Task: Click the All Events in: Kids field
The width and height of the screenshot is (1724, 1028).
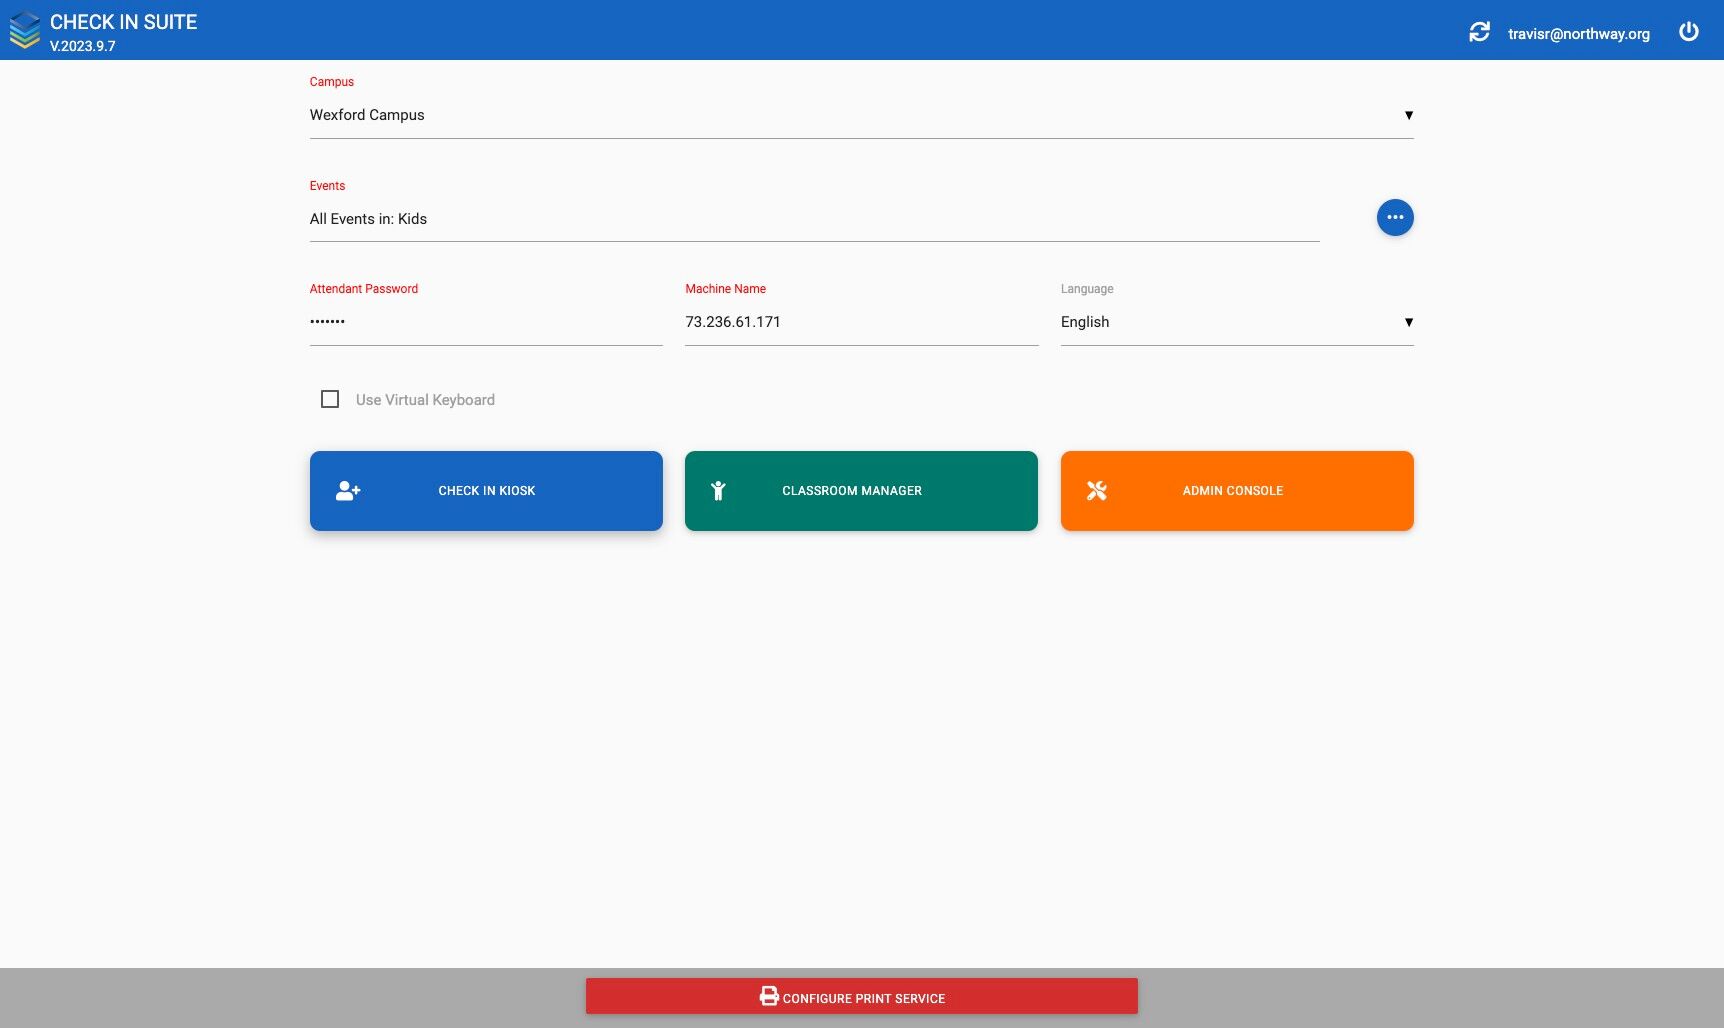Action: point(814,219)
